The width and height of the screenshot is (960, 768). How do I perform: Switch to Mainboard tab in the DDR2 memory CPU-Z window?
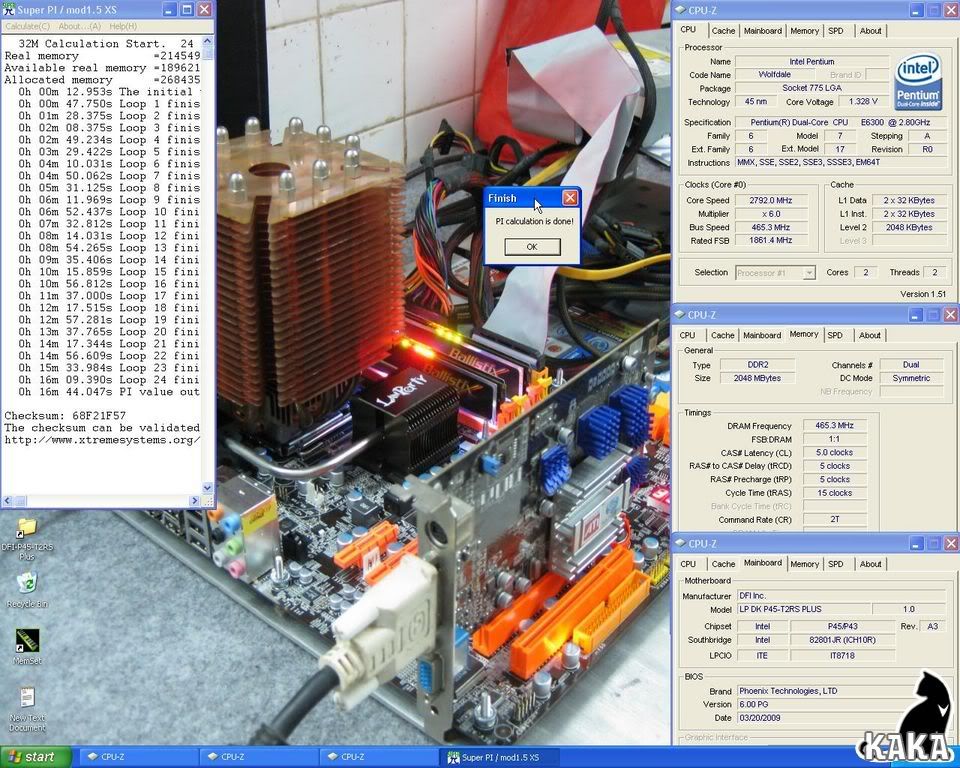click(x=762, y=335)
